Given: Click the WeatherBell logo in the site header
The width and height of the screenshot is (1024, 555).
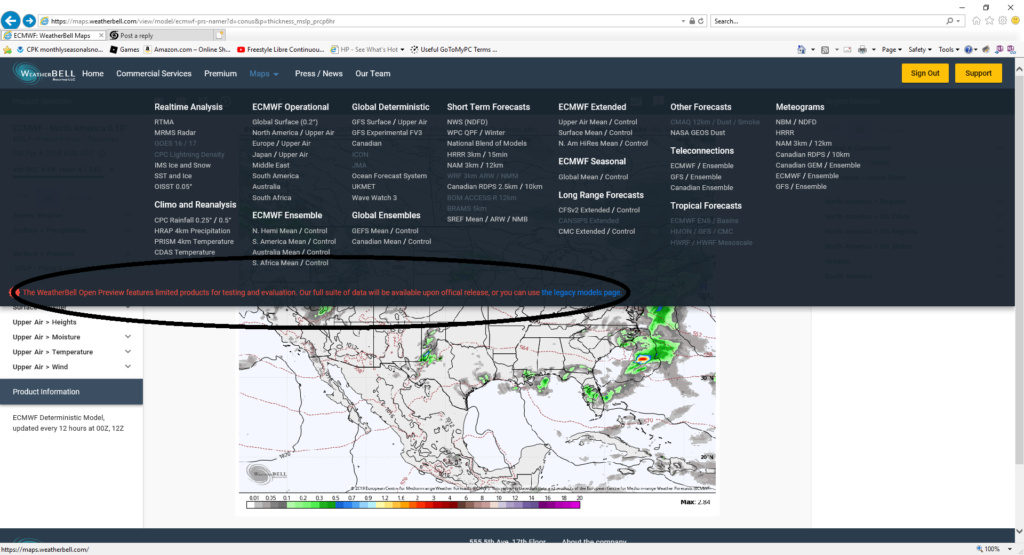Looking at the screenshot, I should click(44, 73).
